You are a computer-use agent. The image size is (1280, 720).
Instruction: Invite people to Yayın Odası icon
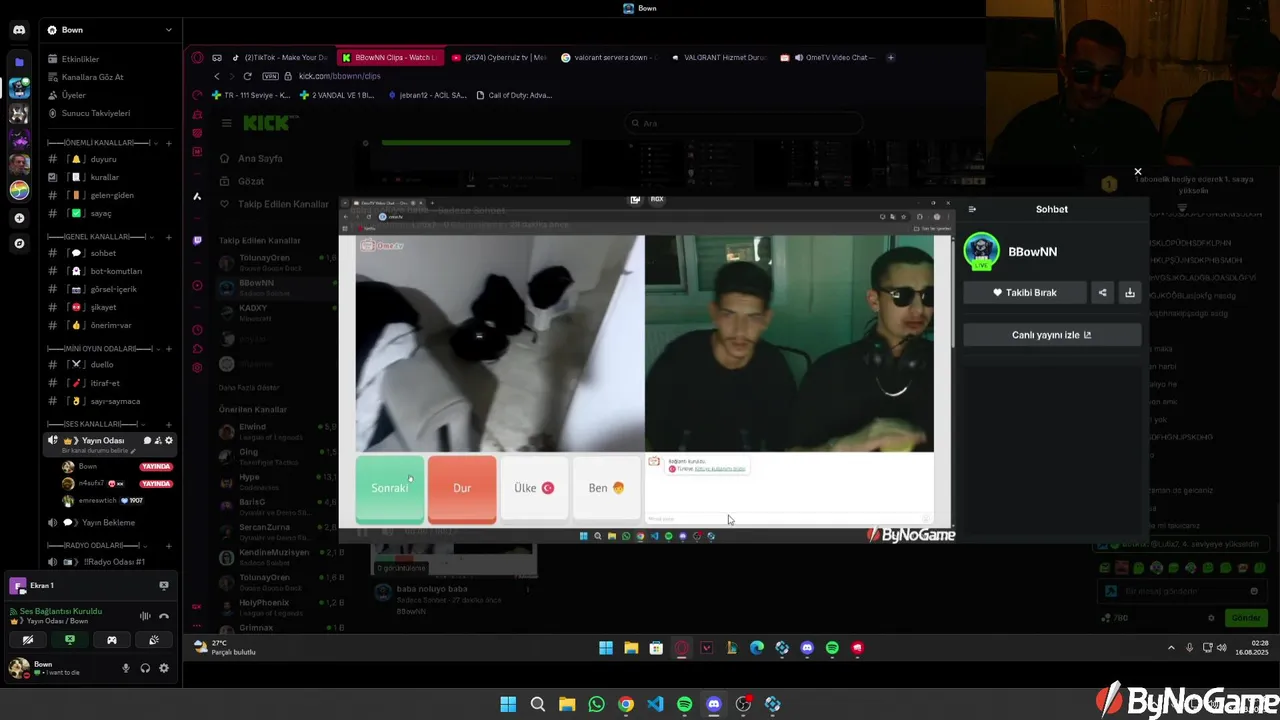[x=158, y=440]
